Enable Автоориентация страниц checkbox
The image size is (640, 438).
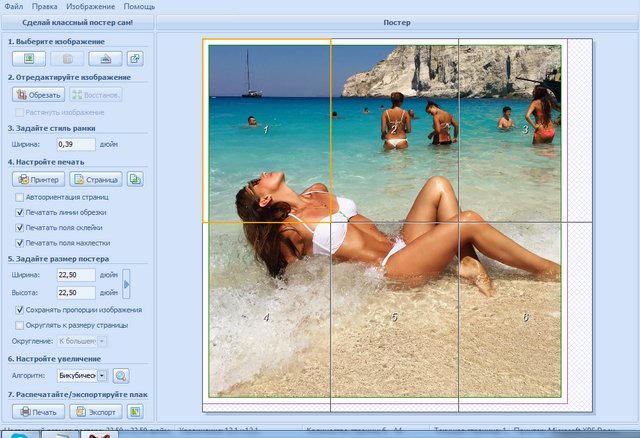(20, 198)
